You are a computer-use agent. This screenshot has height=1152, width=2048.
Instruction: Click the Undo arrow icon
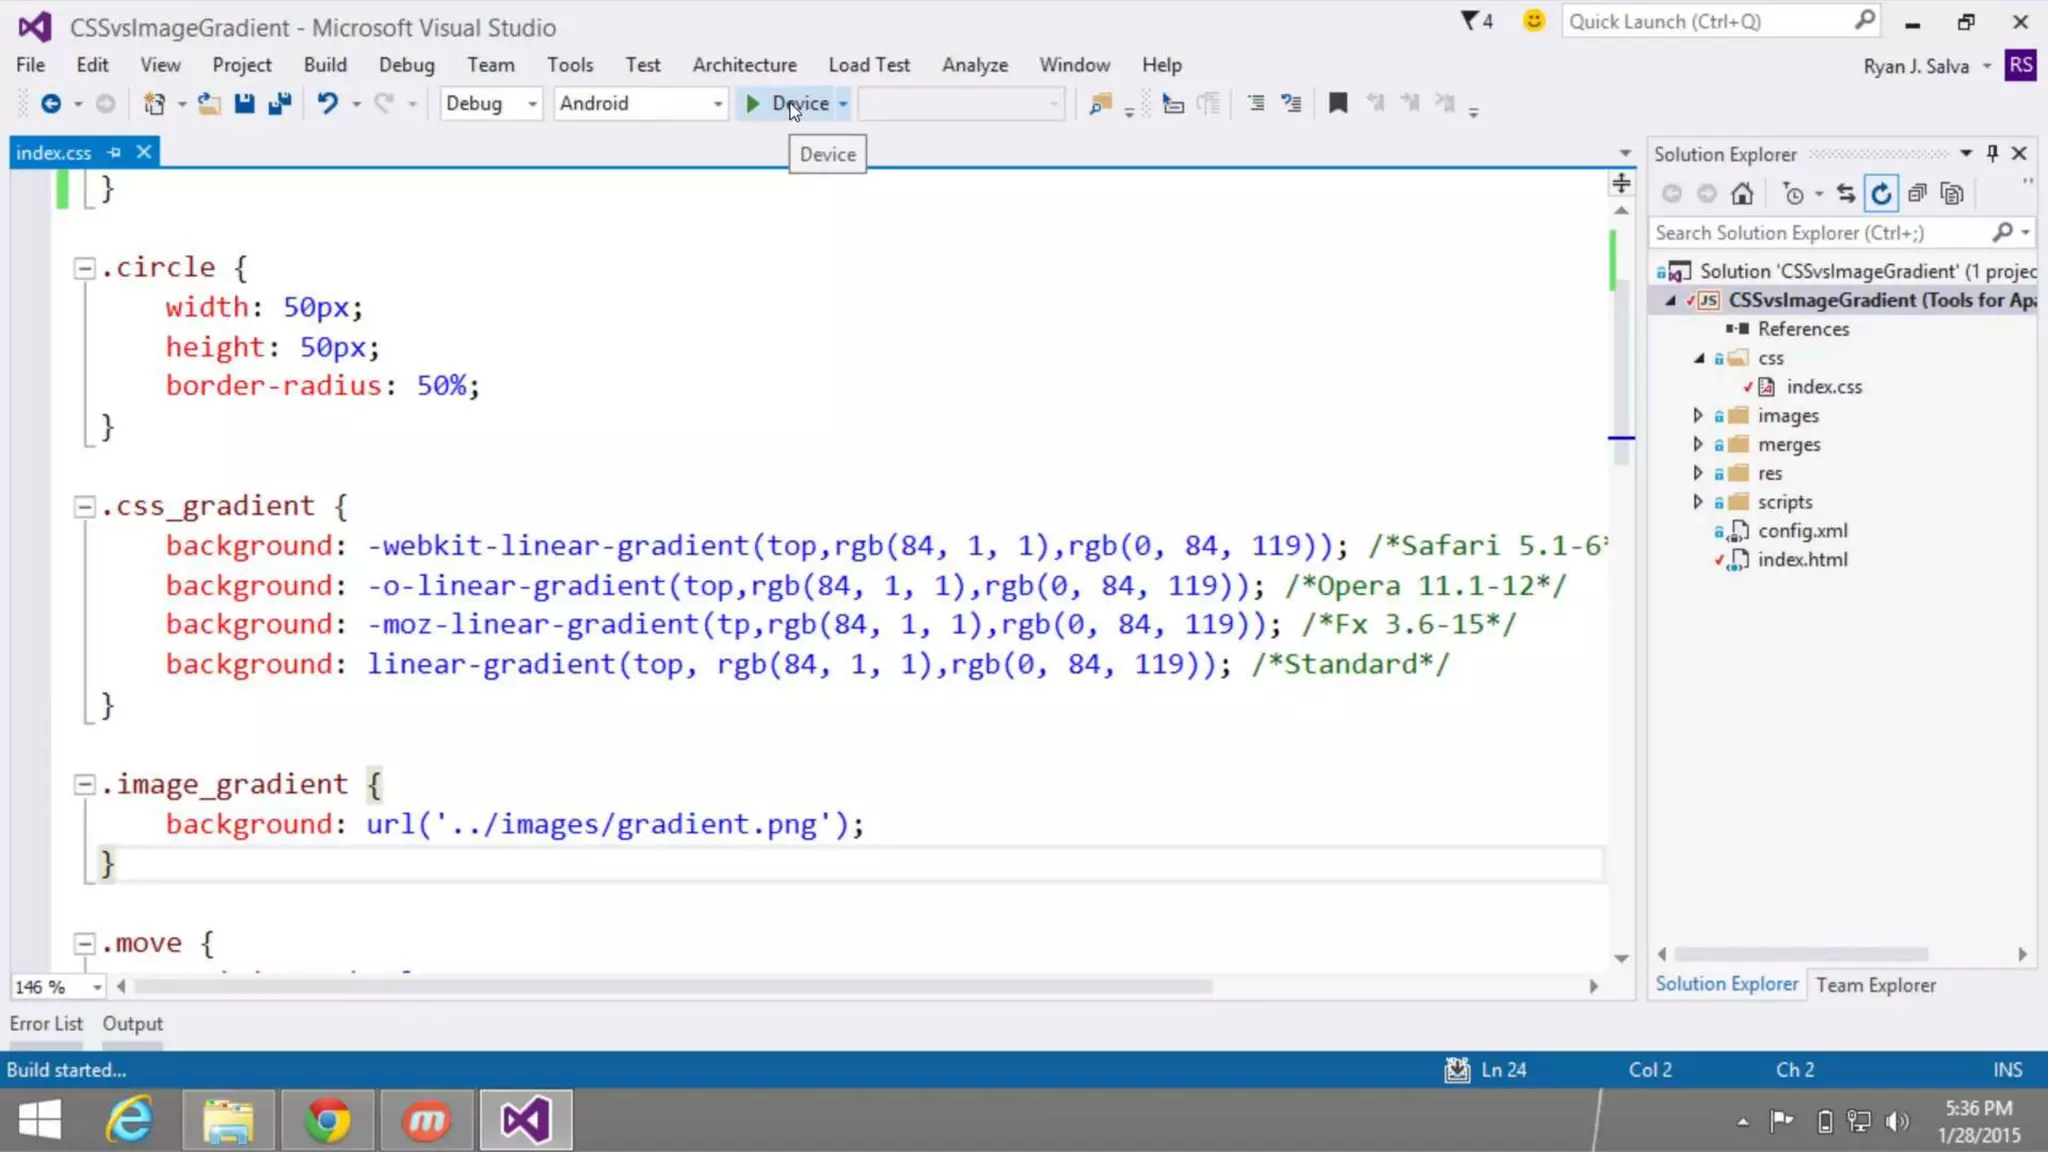(x=327, y=103)
